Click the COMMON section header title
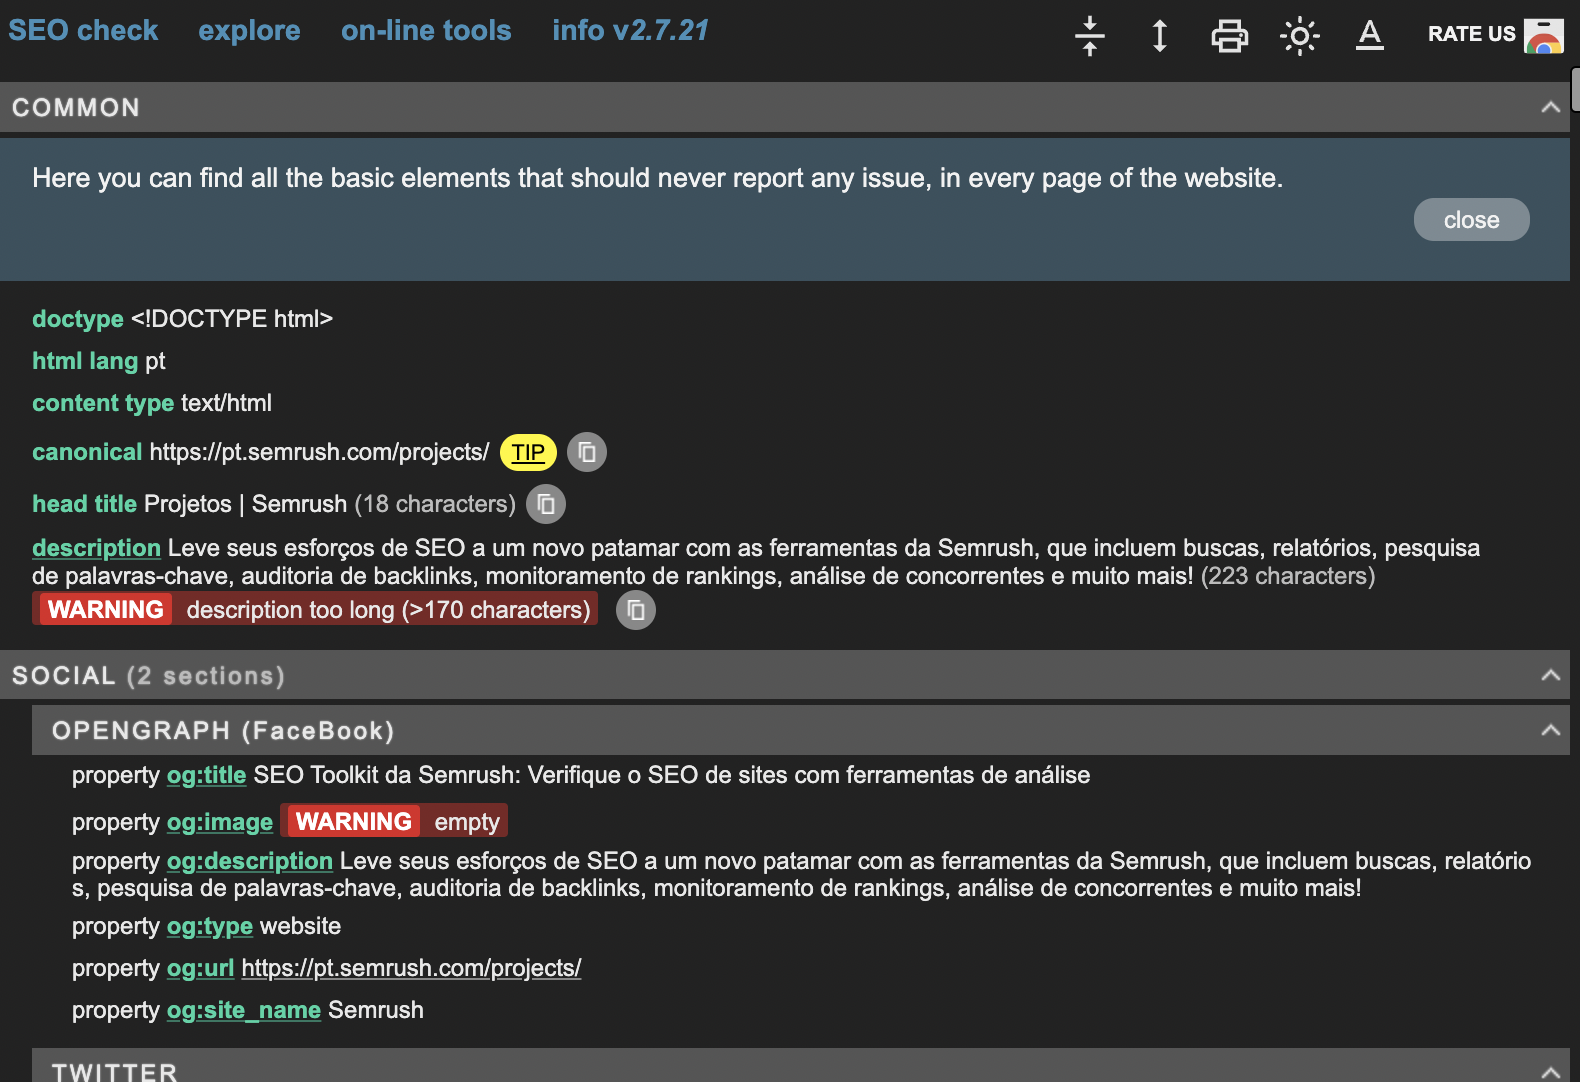 (x=76, y=107)
